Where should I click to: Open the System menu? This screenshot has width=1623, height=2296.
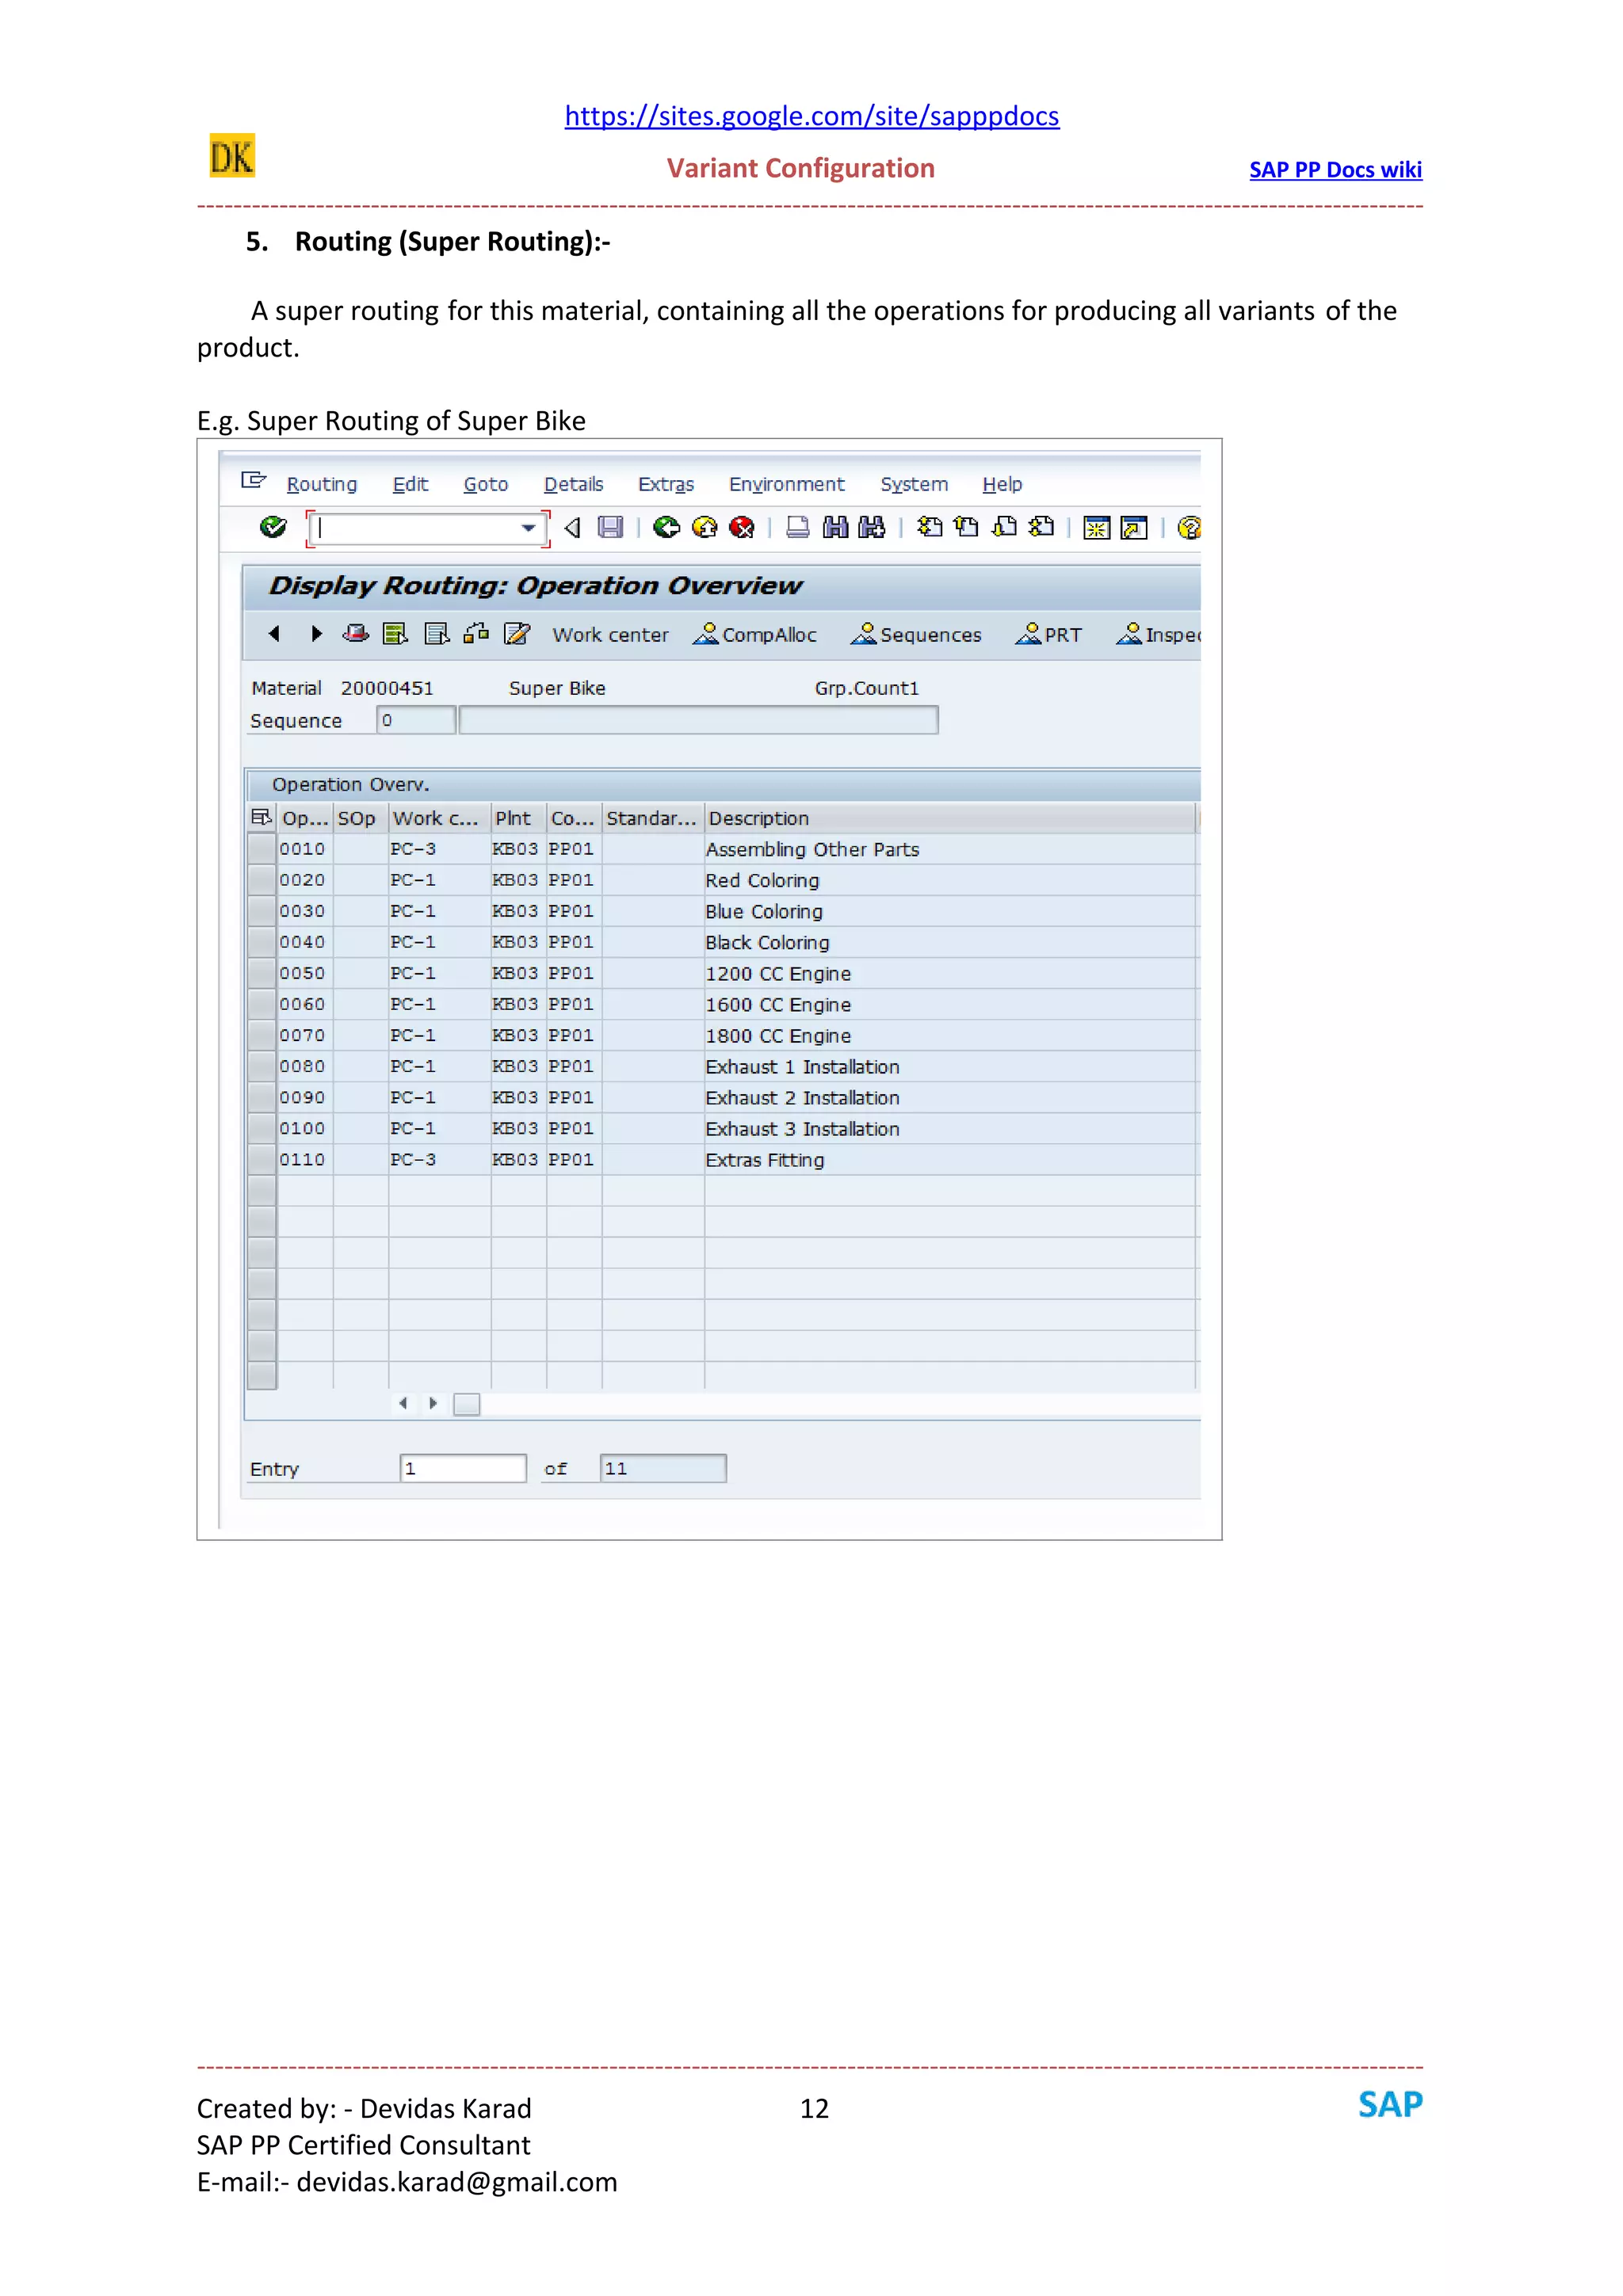[x=914, y=484]
